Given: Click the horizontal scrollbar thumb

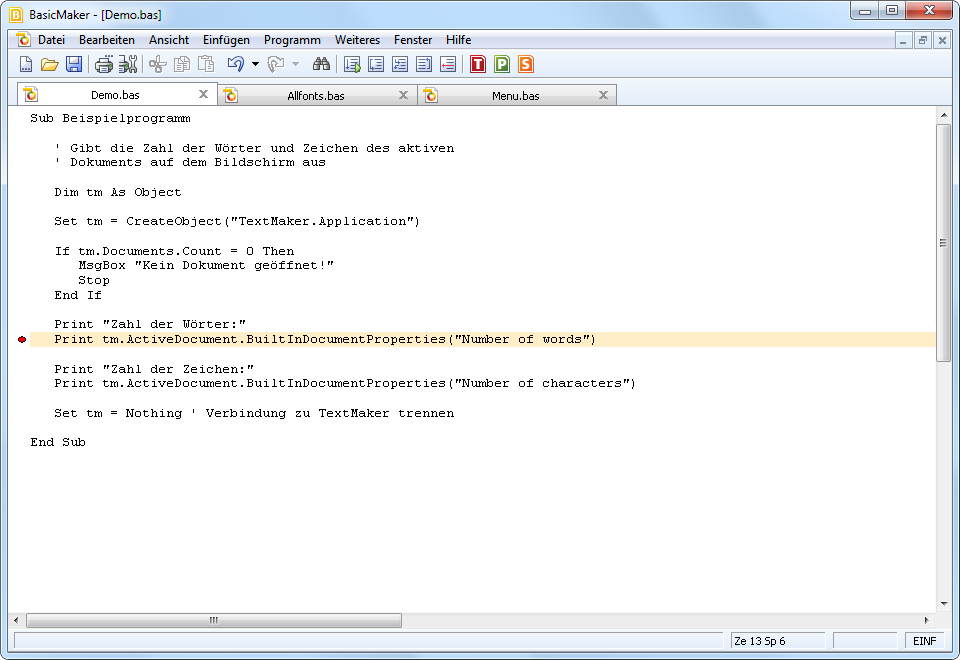Looking at the screenshot, I should pos(213,620).
